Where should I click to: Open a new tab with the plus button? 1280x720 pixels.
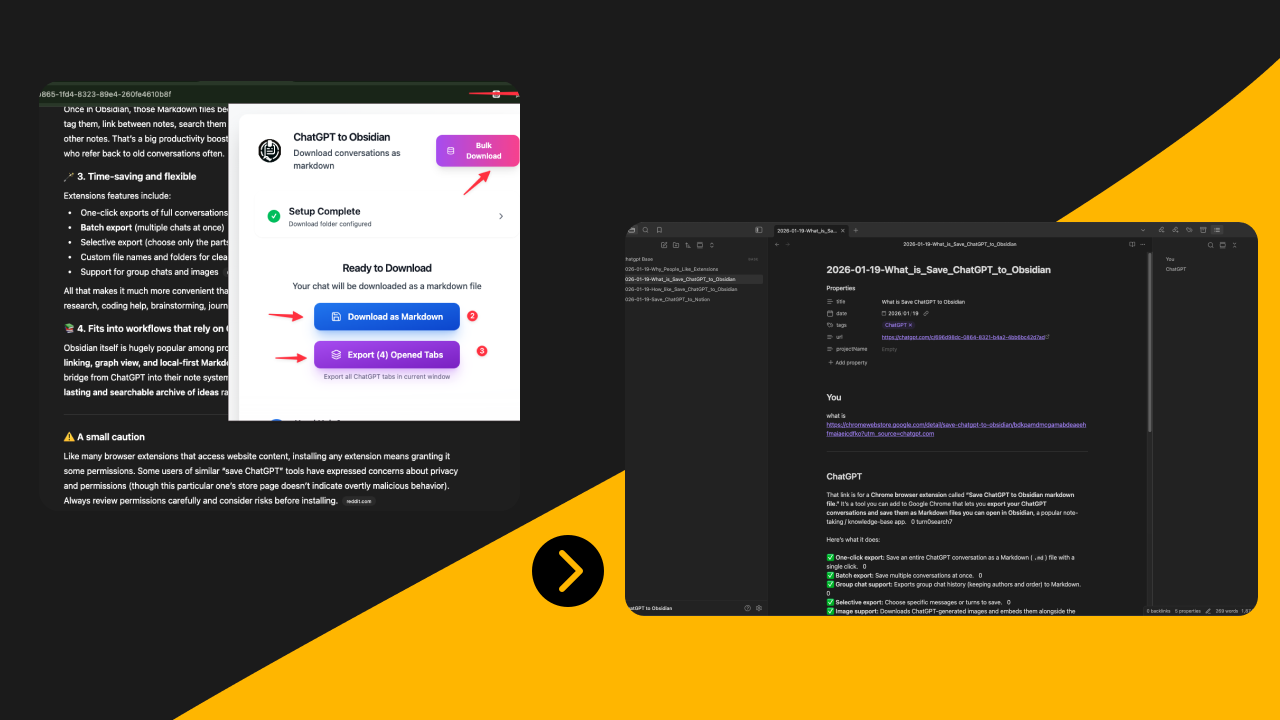pos(855,229)
